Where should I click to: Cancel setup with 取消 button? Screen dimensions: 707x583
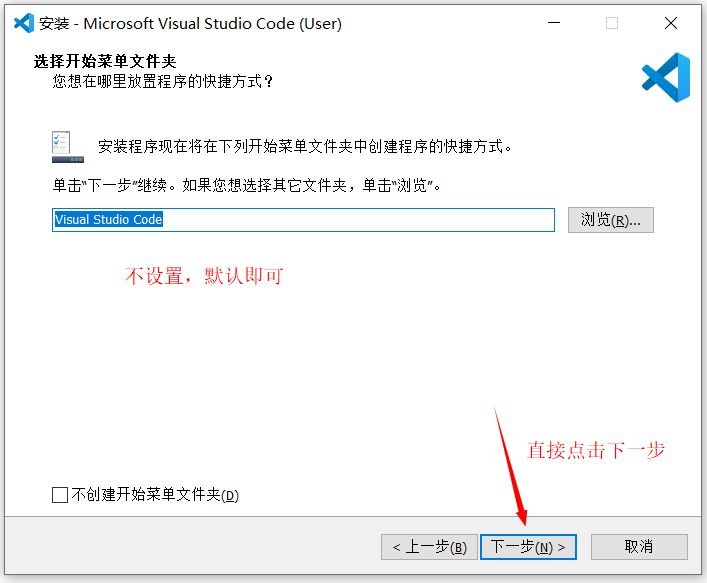(639, 547)
